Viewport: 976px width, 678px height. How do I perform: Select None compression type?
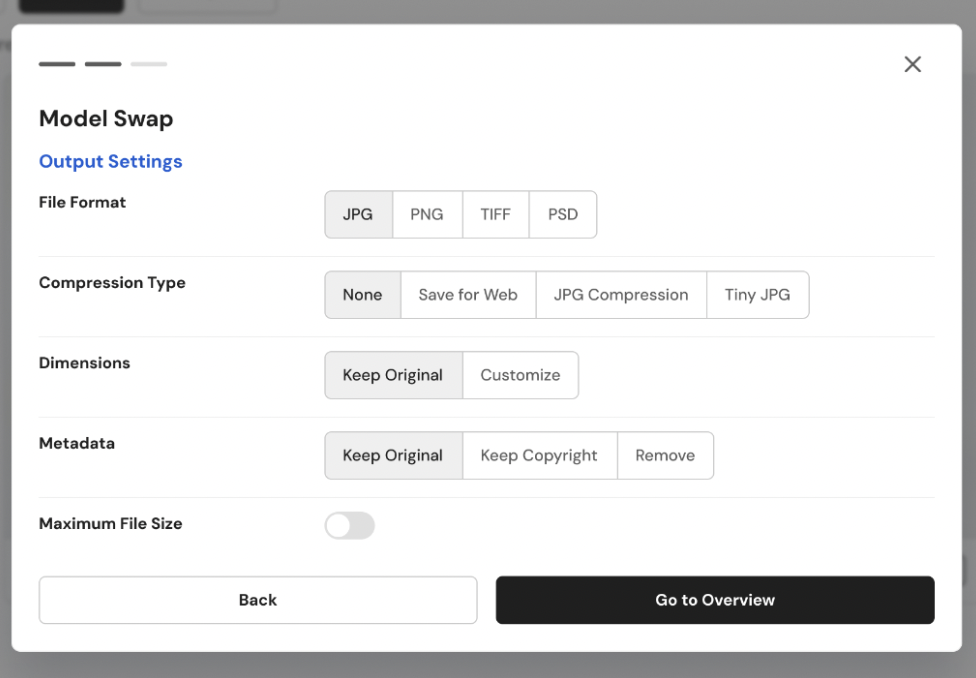point(363,294)
